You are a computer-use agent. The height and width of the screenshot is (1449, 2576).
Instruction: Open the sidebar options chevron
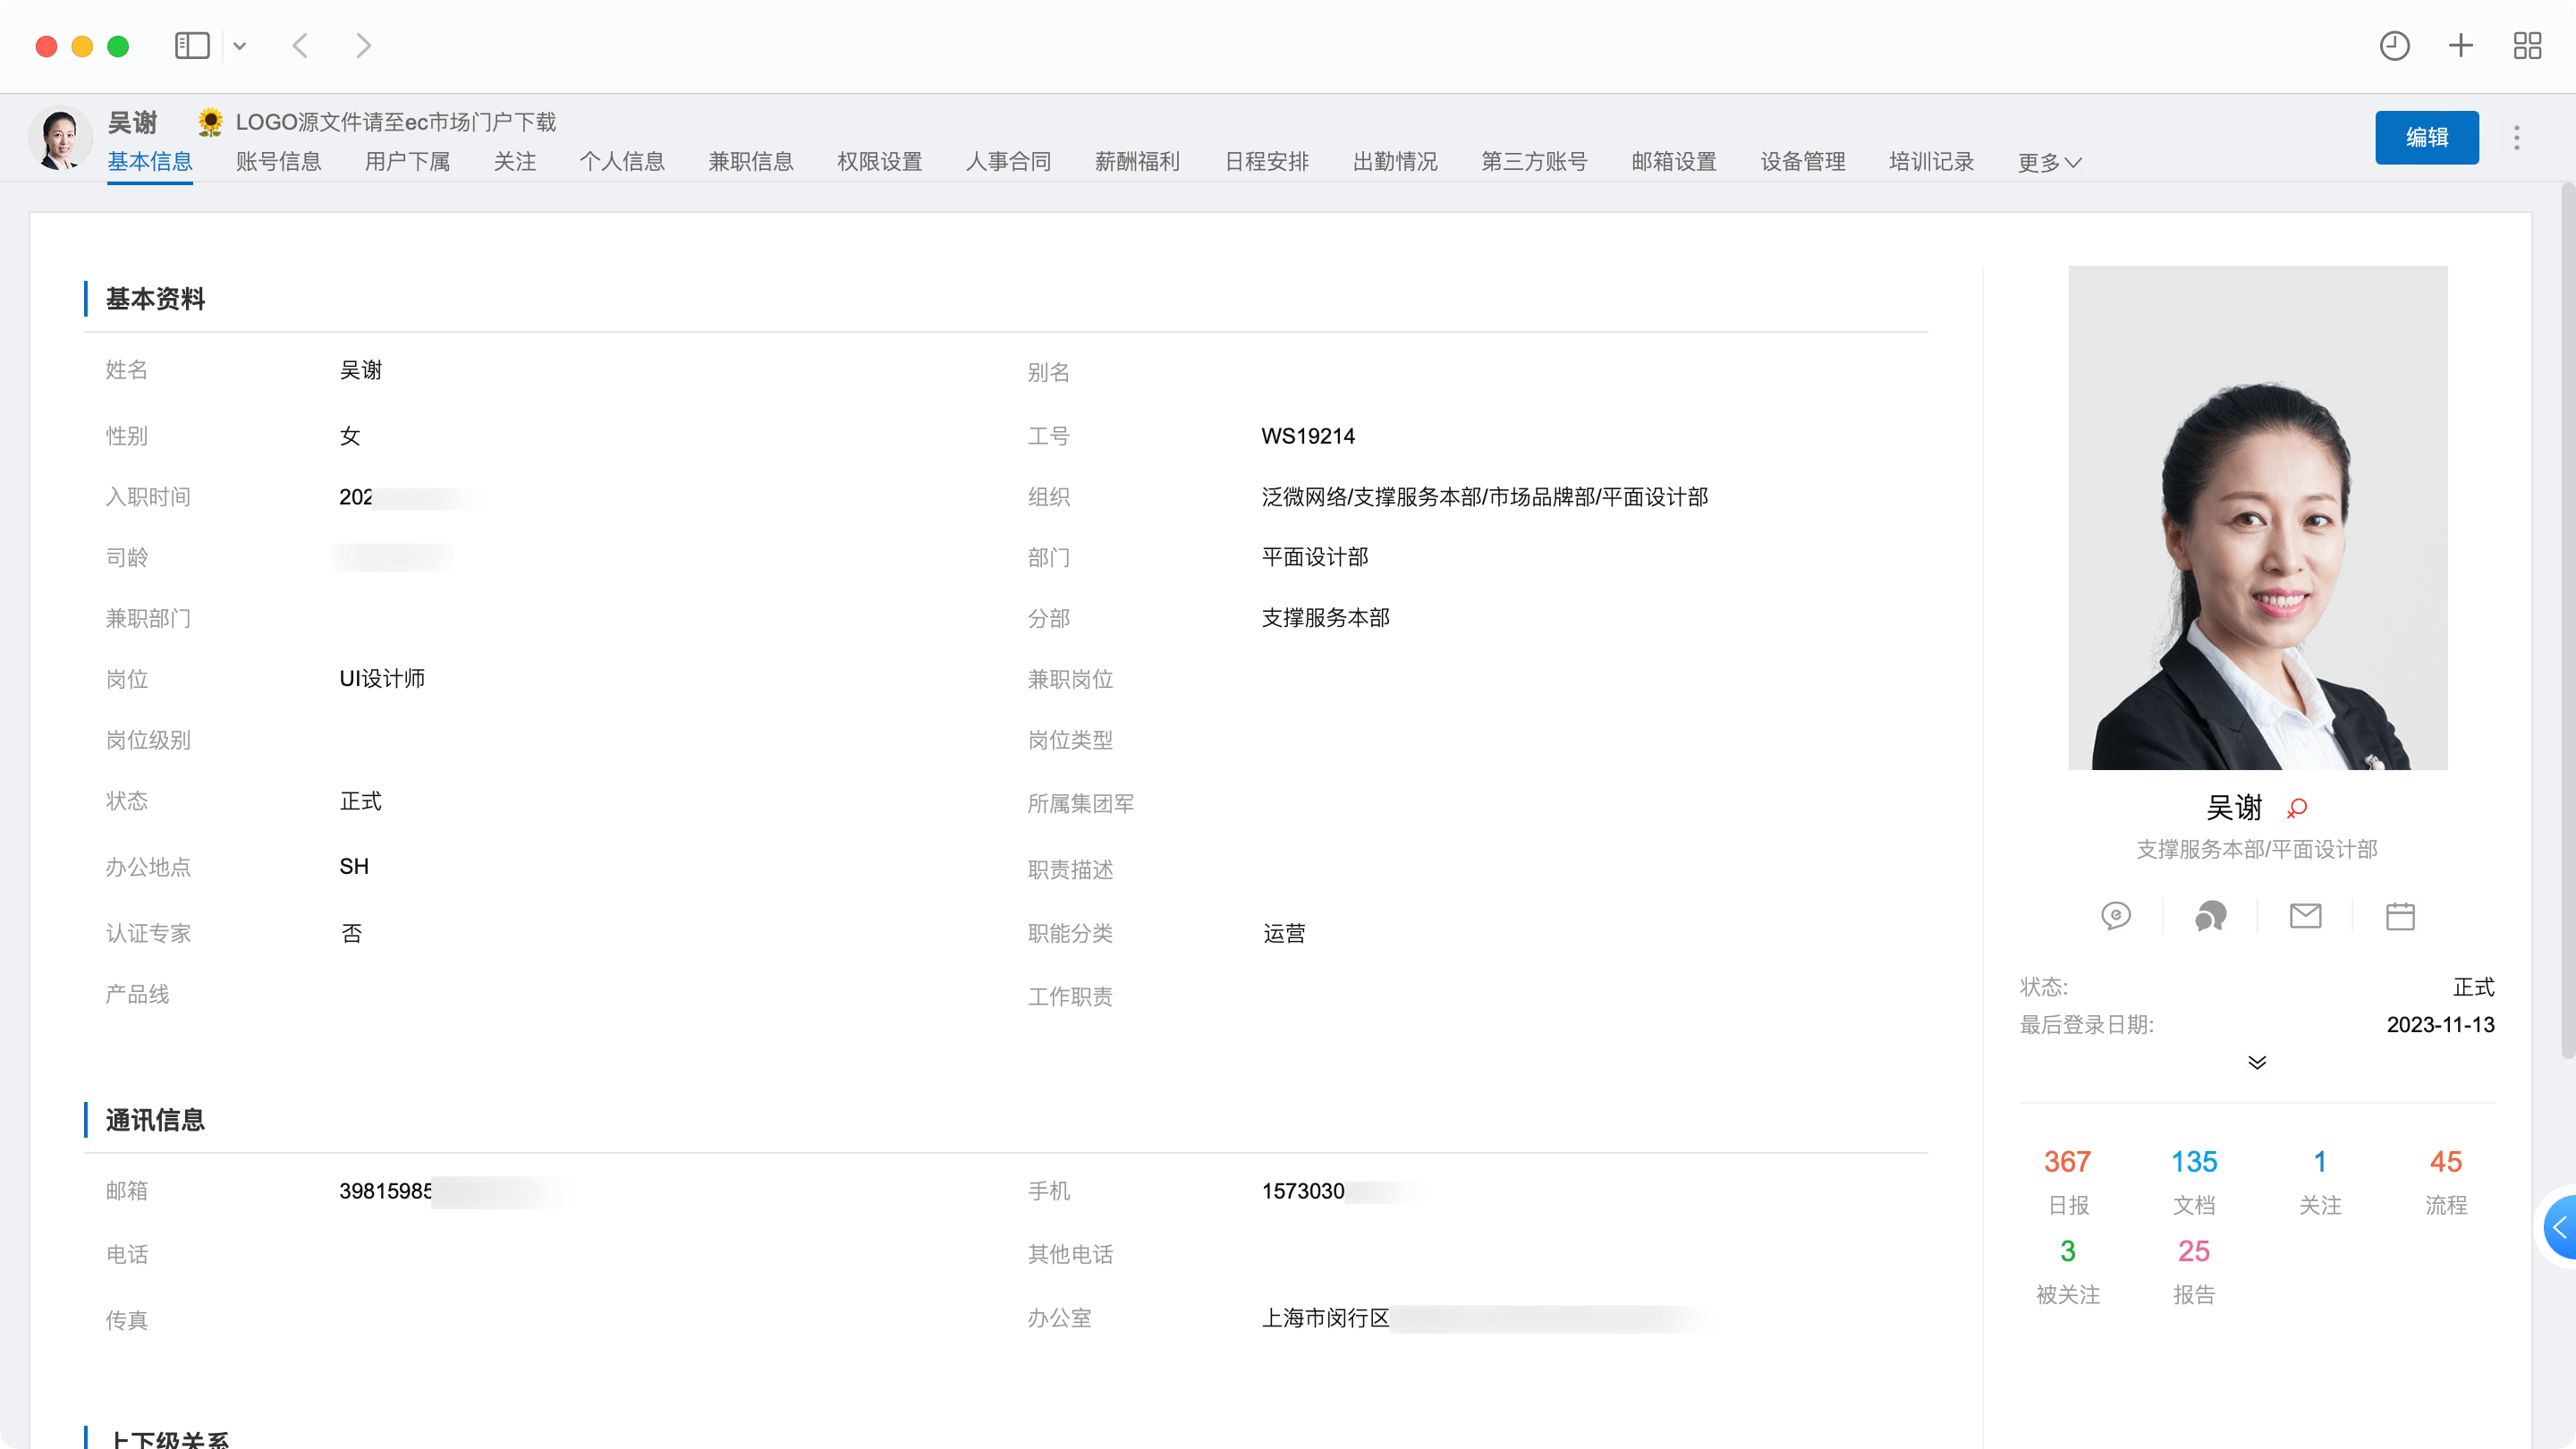coord(240,46)
